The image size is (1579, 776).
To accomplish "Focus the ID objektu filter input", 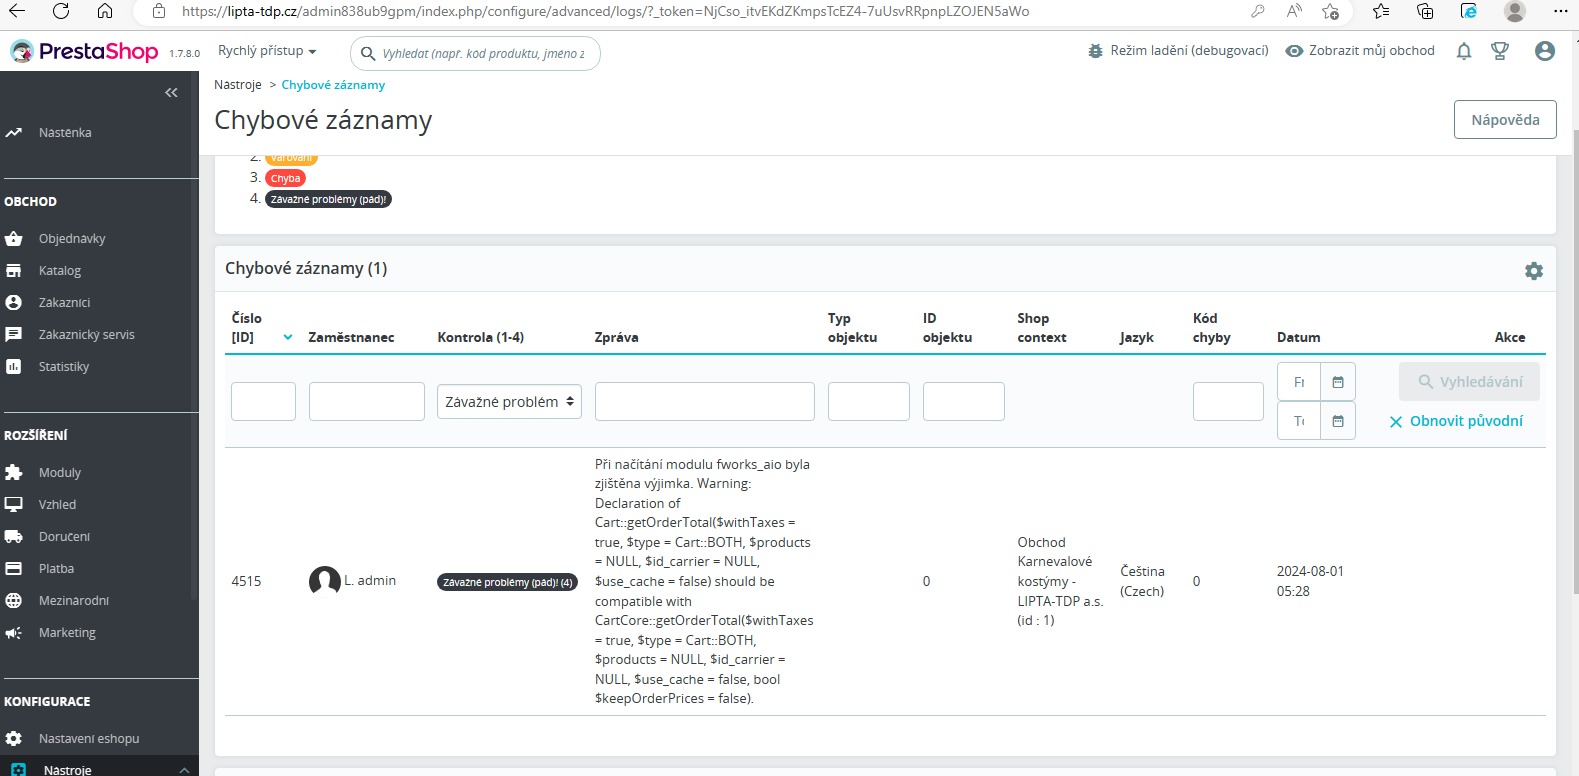I will coord(964,401).
